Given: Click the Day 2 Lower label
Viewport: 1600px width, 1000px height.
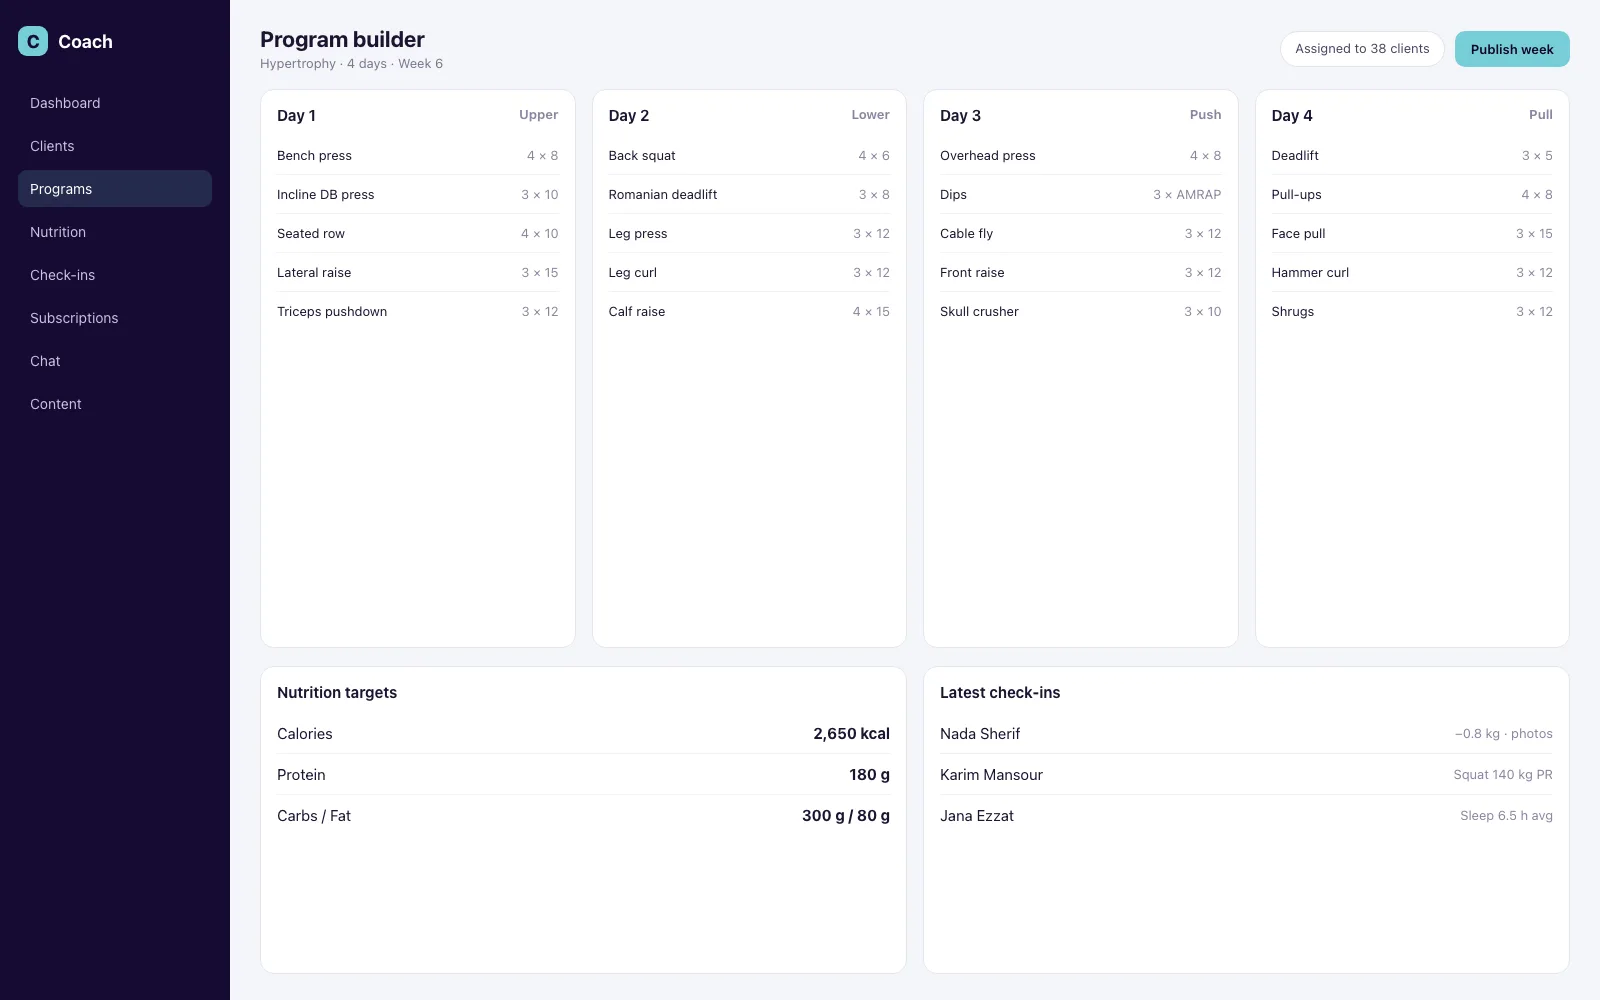Looking at the screenshot, I should tap(870, 115).
